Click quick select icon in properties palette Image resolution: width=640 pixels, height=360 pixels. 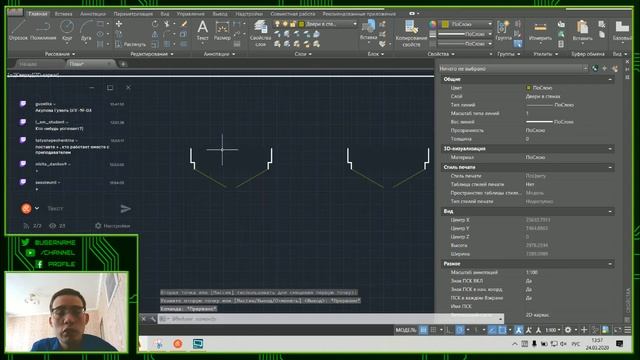(615, 69)
